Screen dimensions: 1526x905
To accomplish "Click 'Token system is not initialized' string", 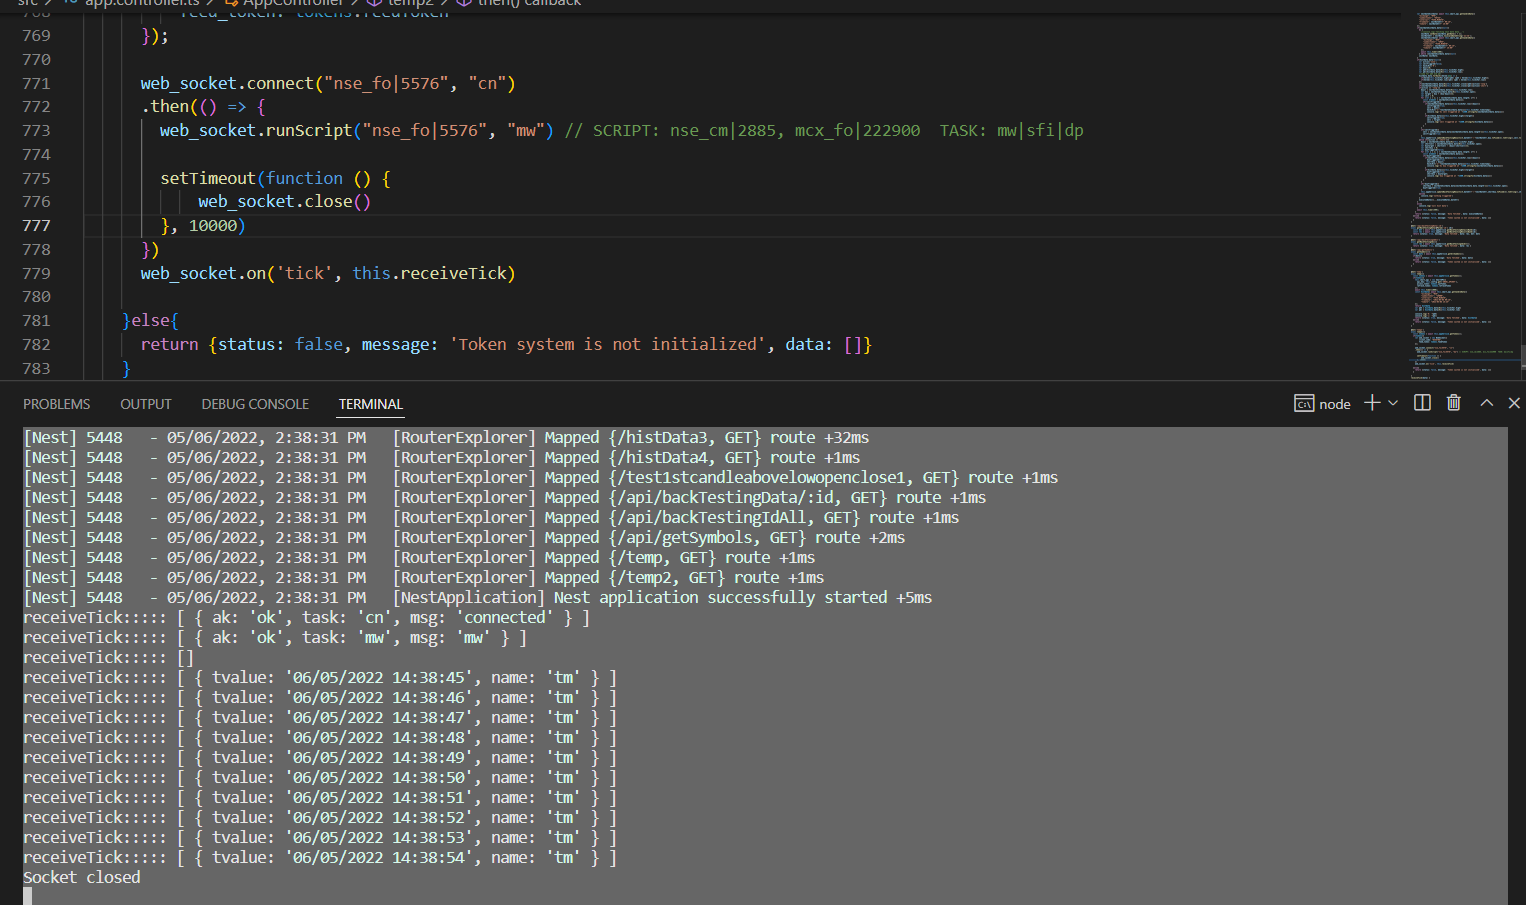I will 605,344.
